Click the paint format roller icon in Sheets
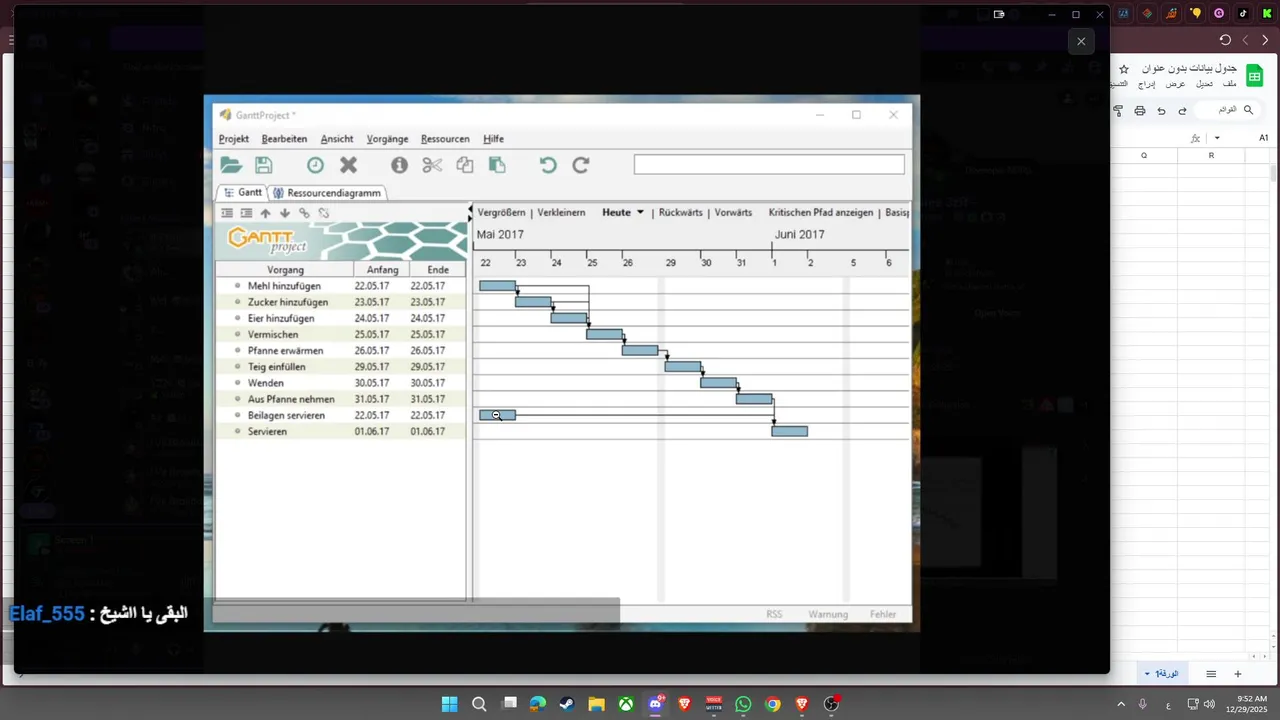Viewport: 1280px width, 720px height. click(1118, 111)
